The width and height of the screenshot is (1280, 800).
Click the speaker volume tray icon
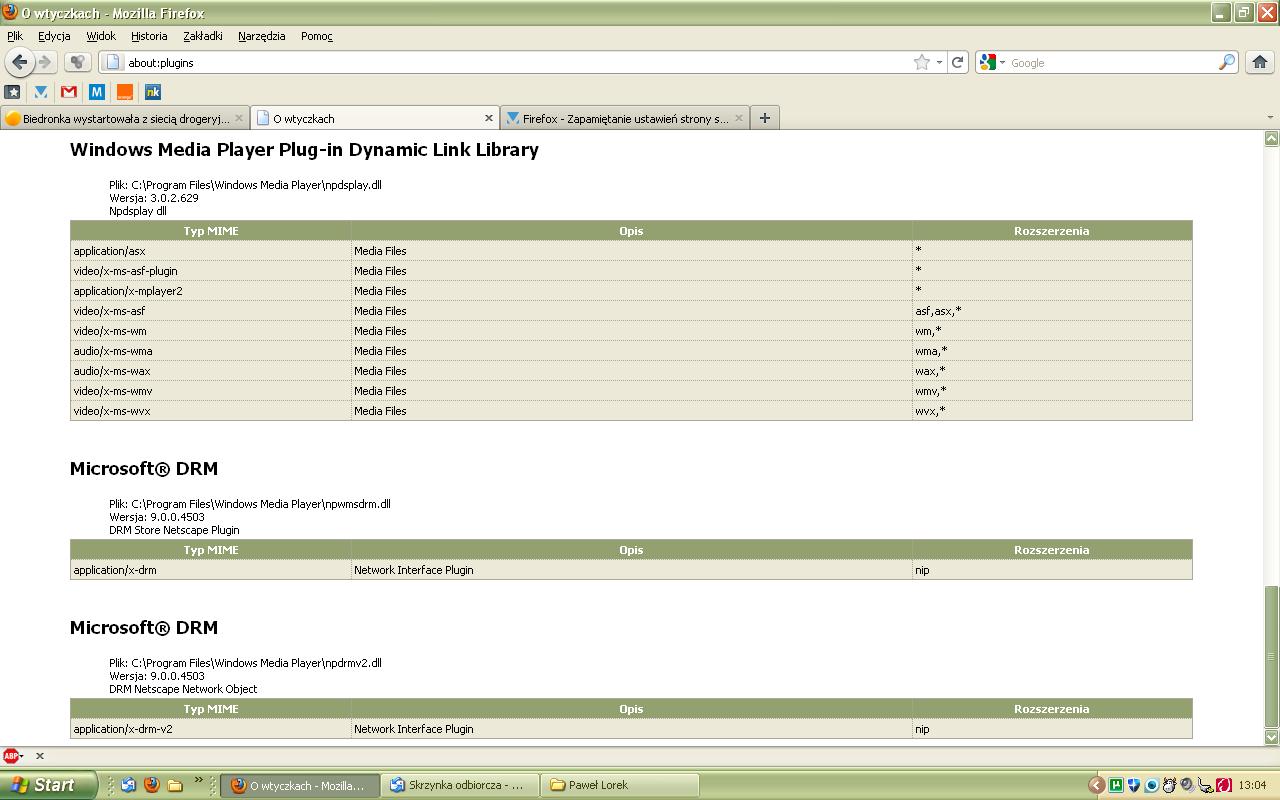(1187, 785)
